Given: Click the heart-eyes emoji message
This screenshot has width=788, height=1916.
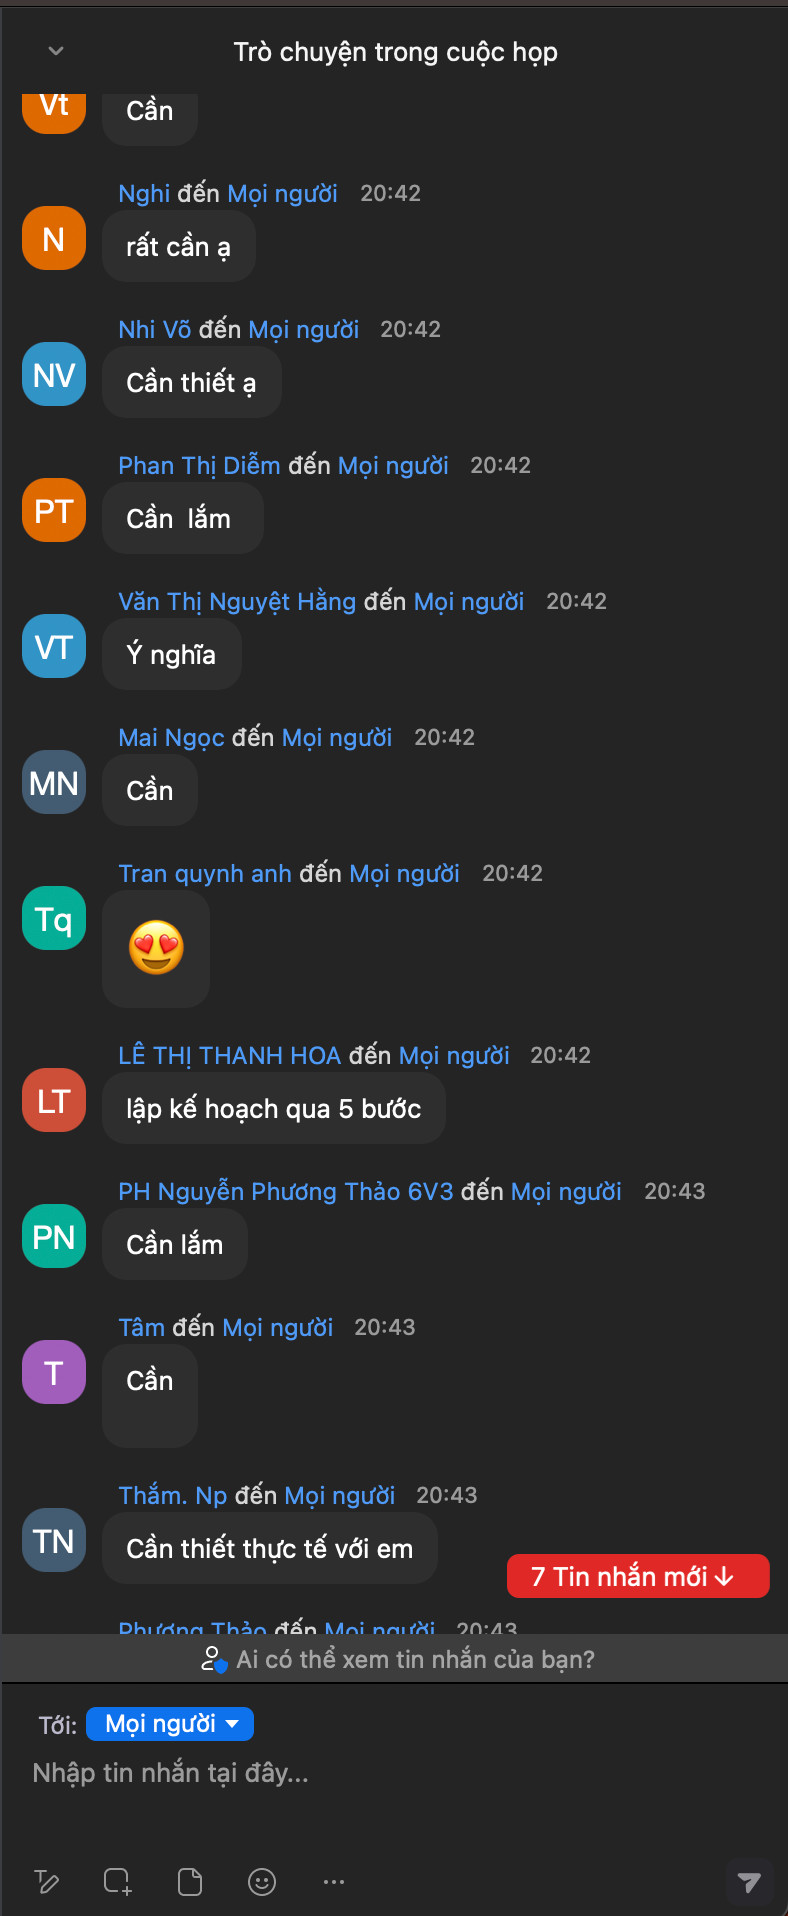Looking at the screenshot, I should pyautogui.click(x=156, y=948).
